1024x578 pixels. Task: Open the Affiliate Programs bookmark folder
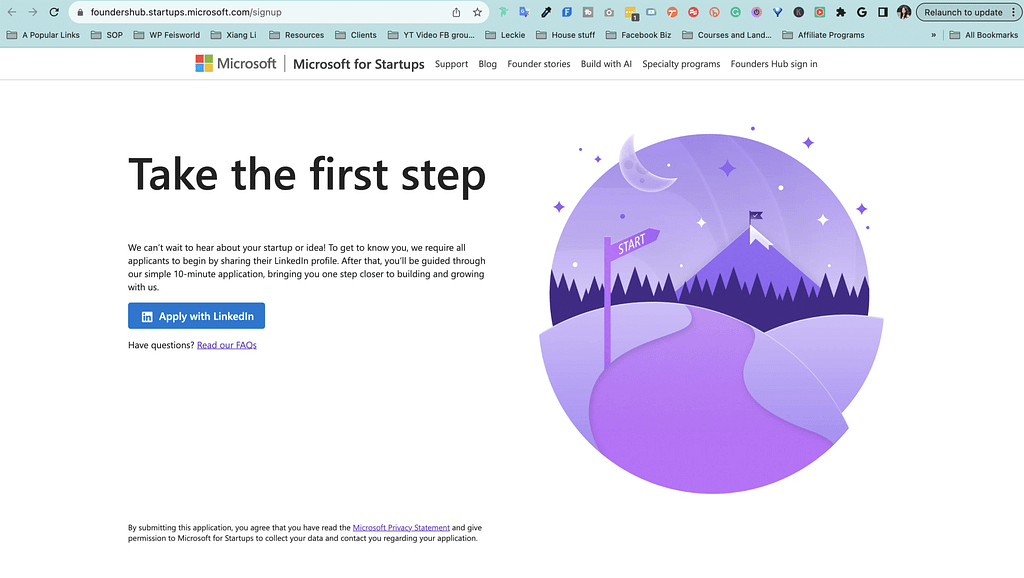823,35
